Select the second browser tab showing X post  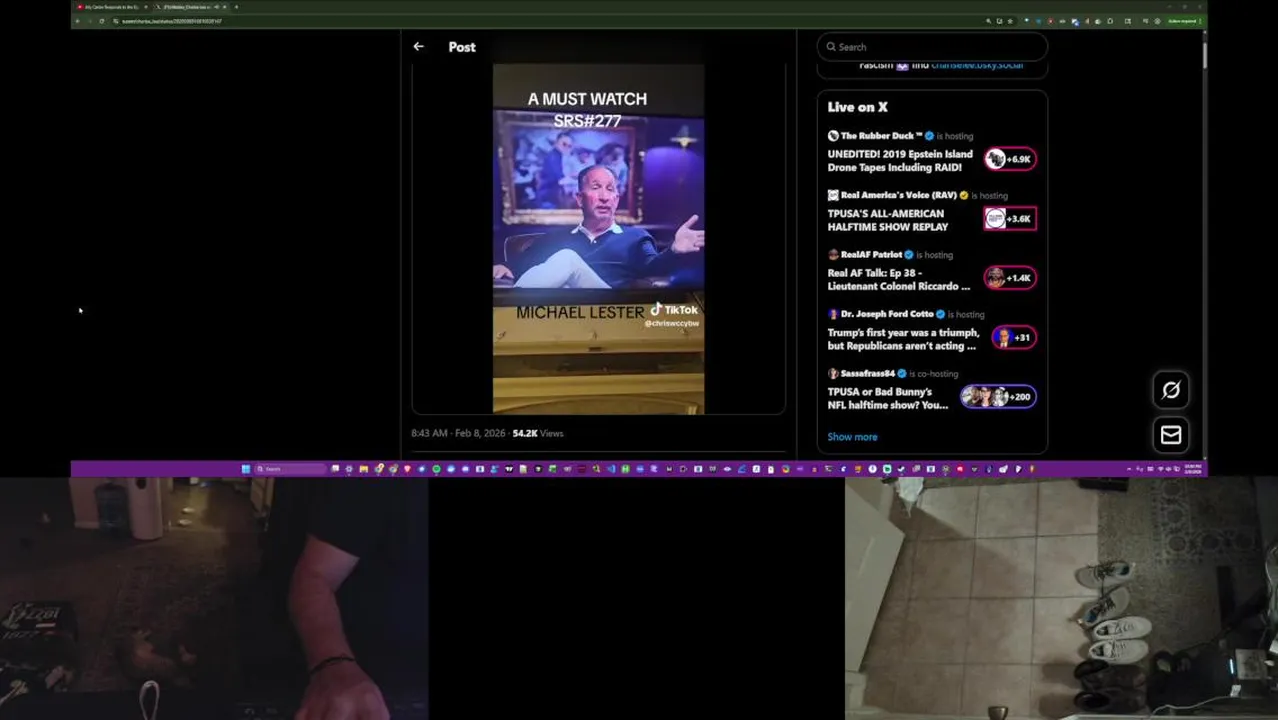[x=190, y=7]
